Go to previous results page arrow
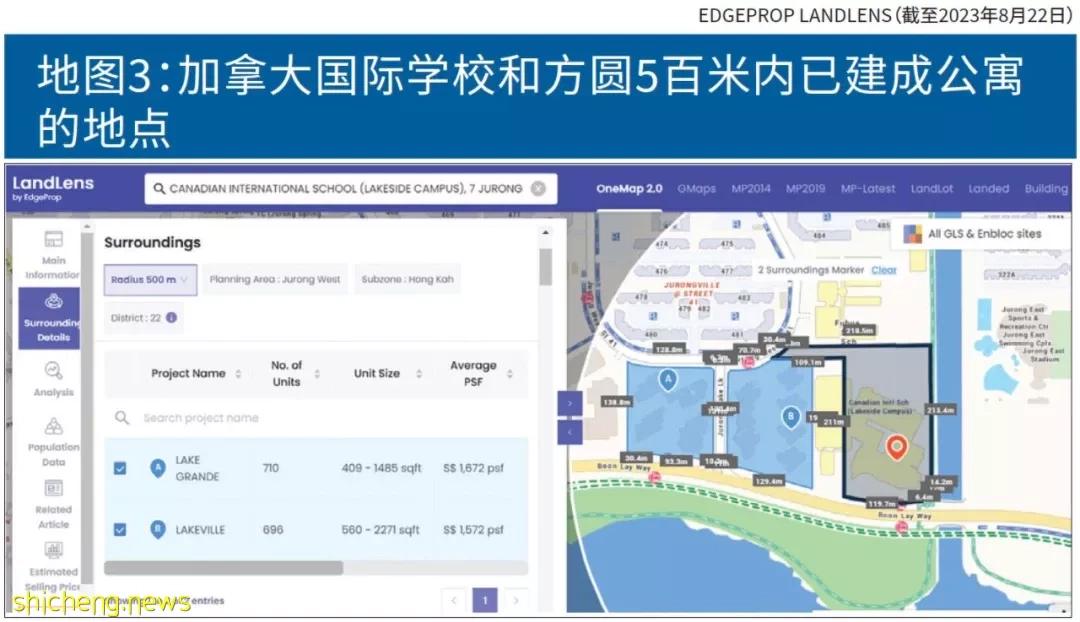Image resolution: width=1080 pixels, height=622 pixels. (454, 601)
